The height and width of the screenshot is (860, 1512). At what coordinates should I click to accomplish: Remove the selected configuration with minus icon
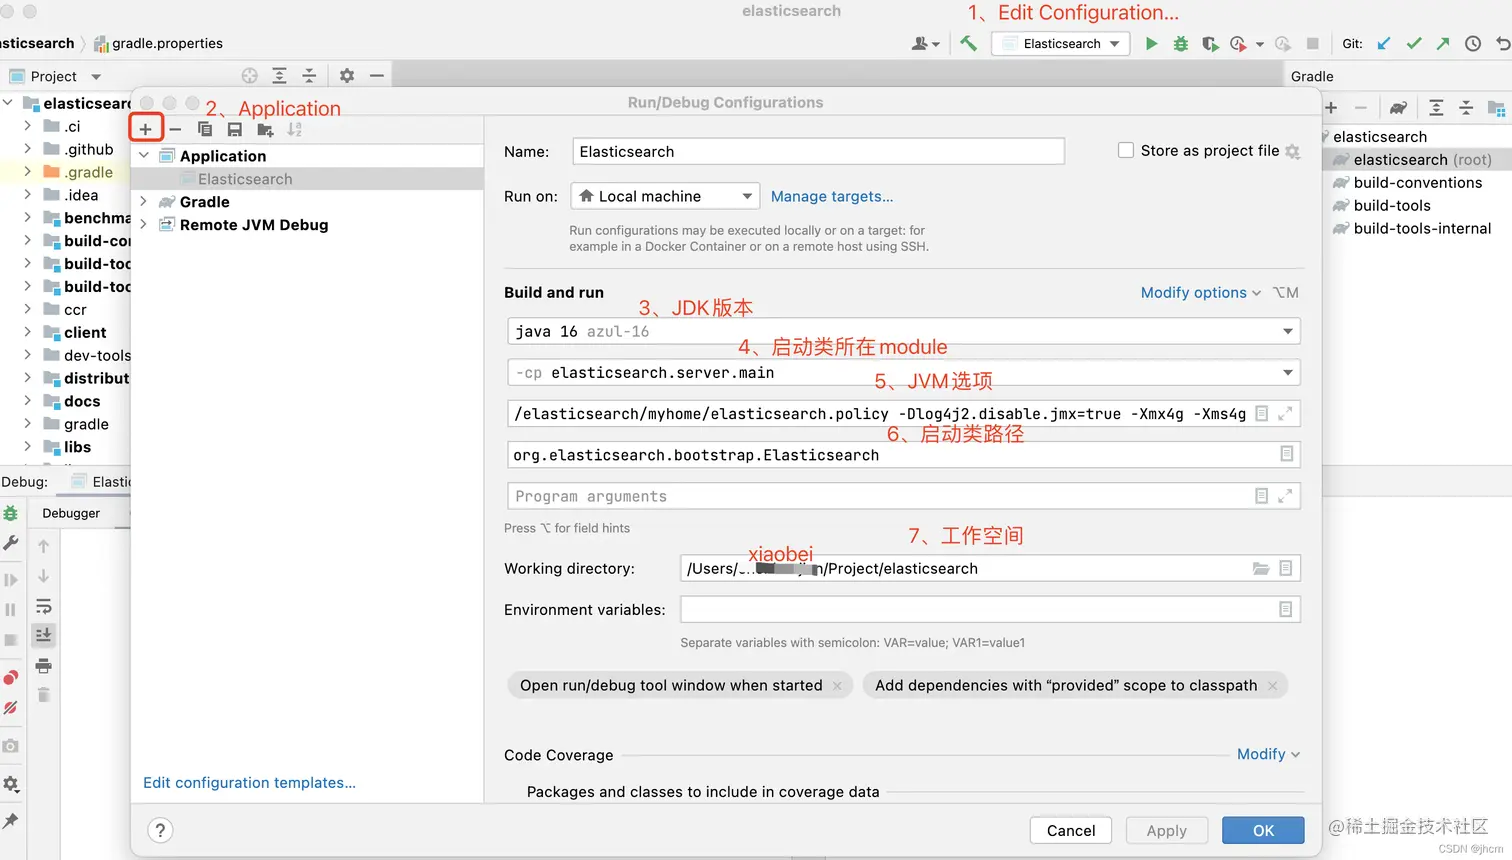pos(175,129)
